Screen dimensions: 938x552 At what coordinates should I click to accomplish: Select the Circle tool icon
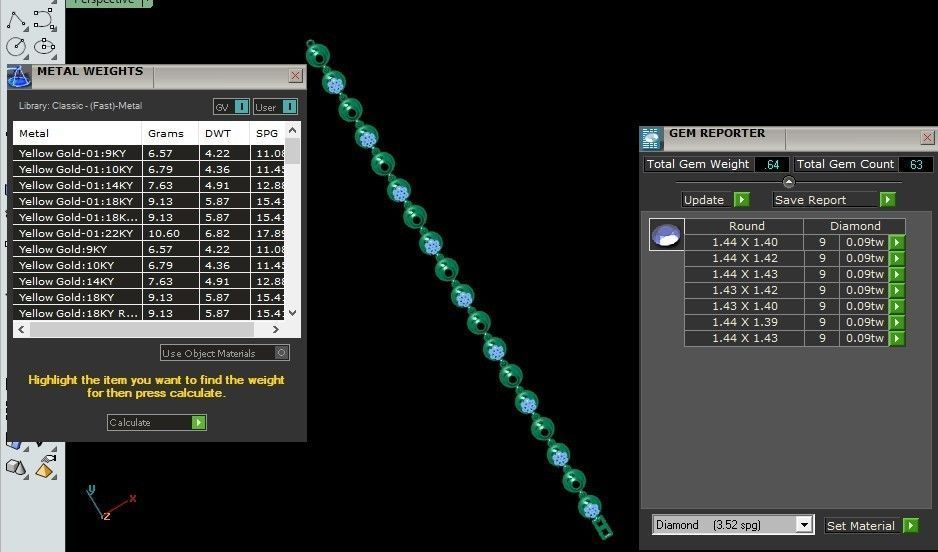(16, 46)
